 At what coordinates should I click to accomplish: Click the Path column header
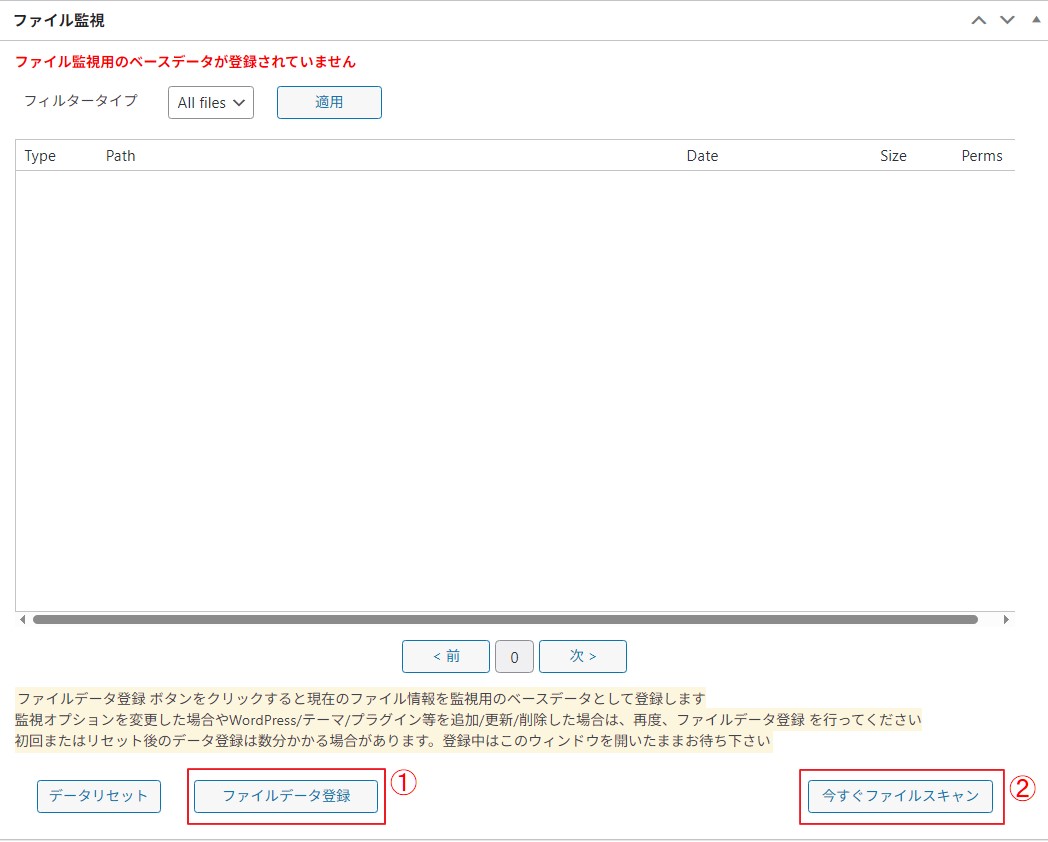120,156
